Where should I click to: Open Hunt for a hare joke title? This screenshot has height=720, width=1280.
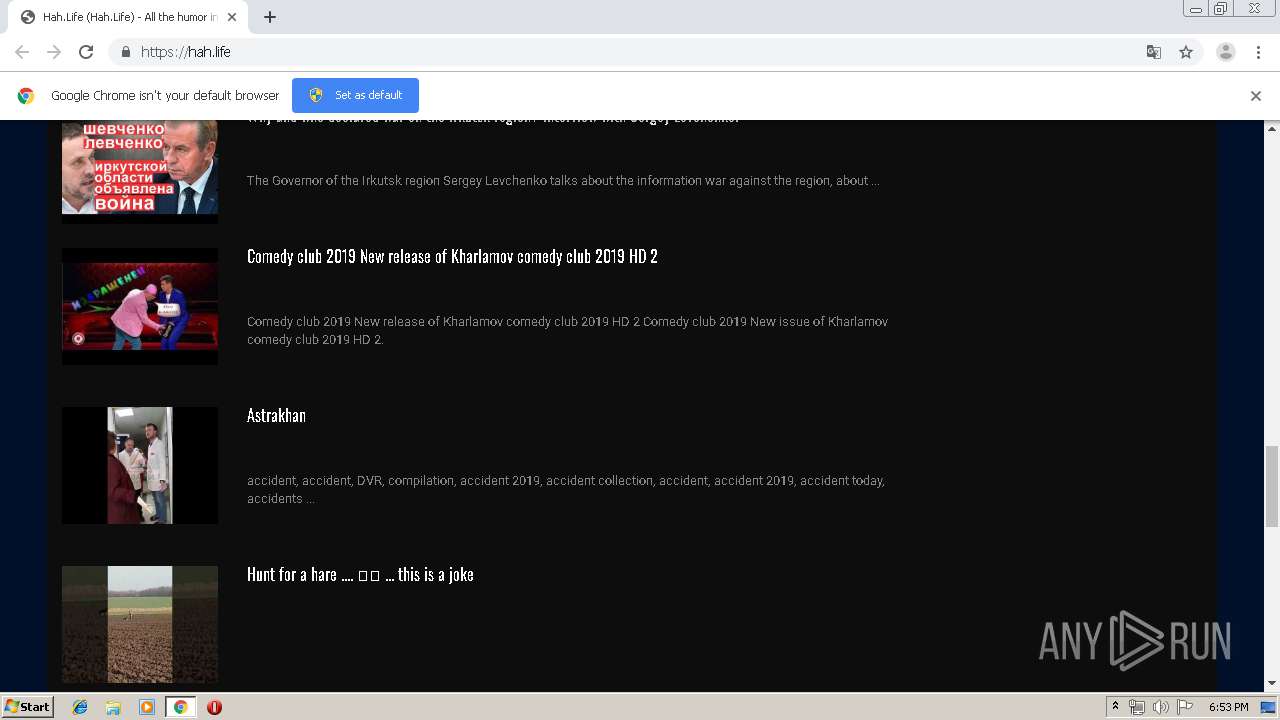[360, 574]
